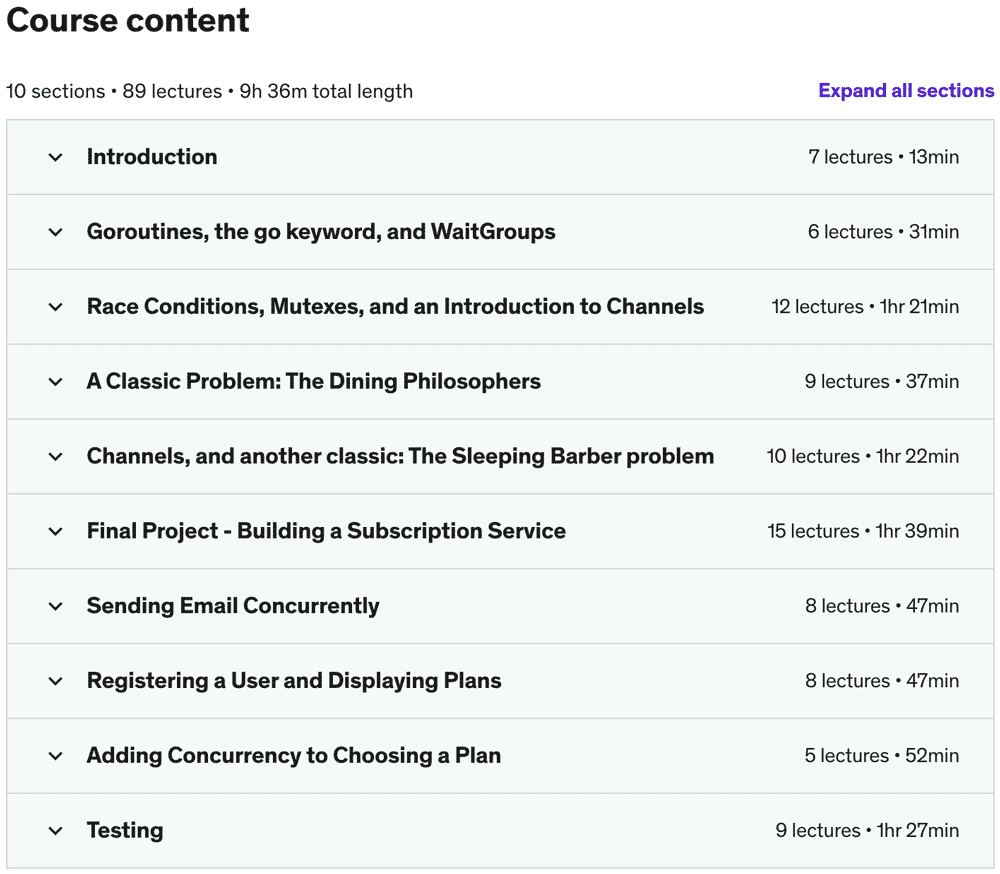Click chevron beside Sending Email Concurrently
1000x874 pixels.
tap(56, 606)
